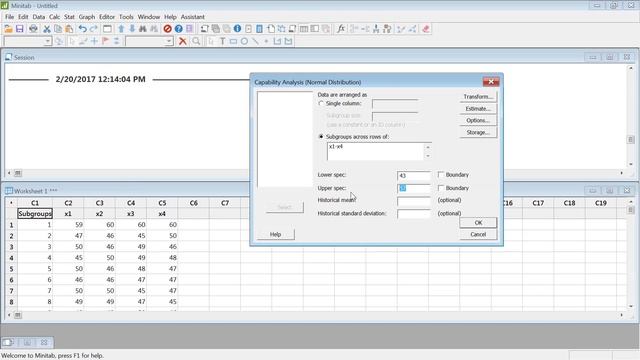640x360 pixels.
Task: Select the rectangle drawing tool
Action: (233, 41)
